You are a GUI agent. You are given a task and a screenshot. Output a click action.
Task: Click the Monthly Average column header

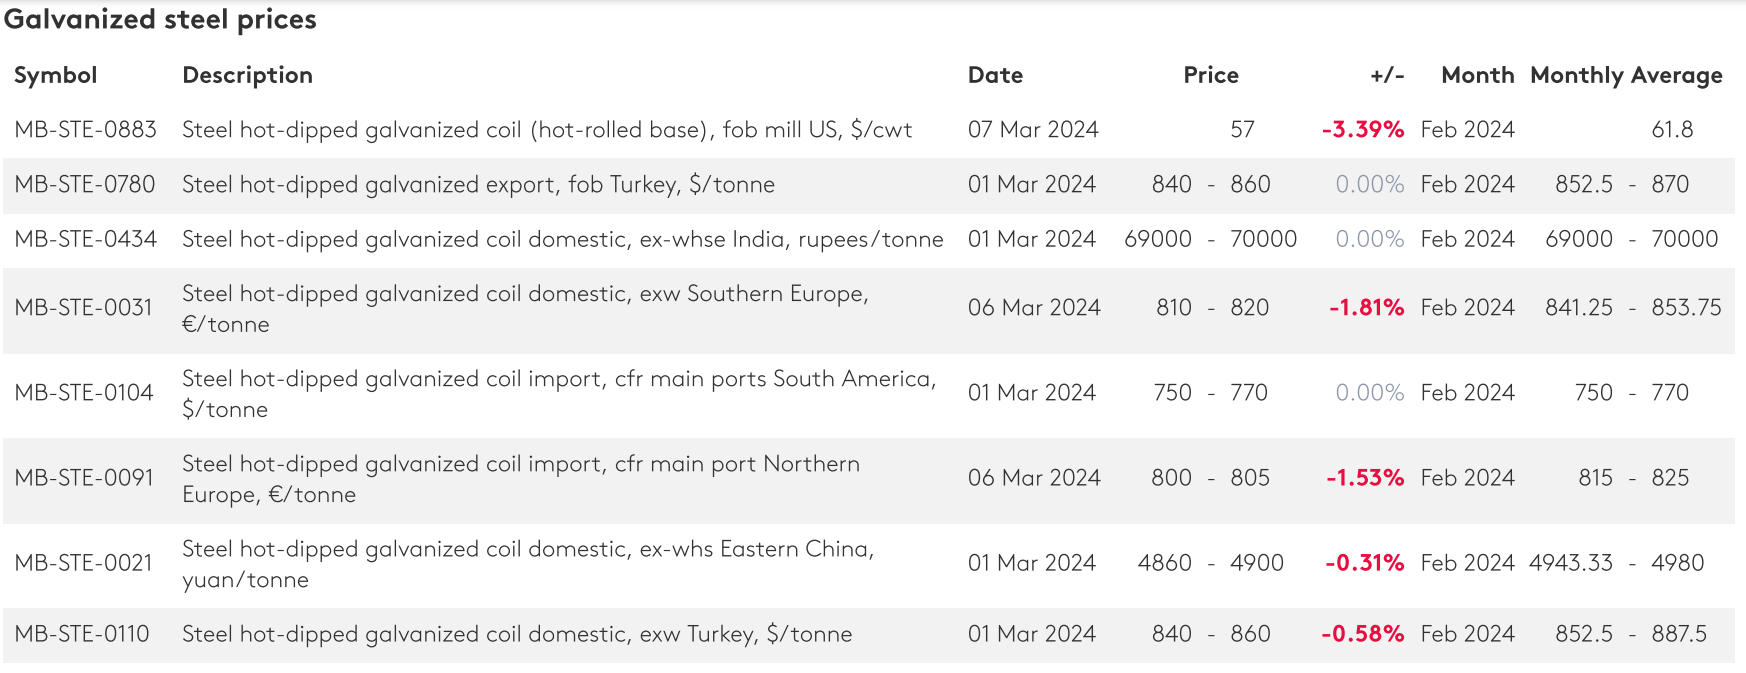[1626, 75]
